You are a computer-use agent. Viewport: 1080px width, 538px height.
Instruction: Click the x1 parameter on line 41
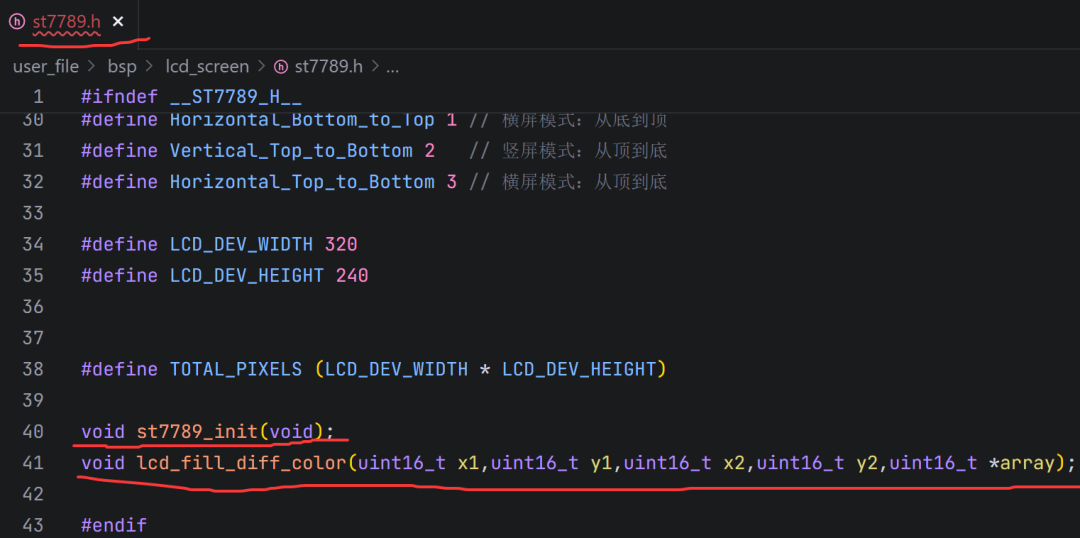coord(469,463)
